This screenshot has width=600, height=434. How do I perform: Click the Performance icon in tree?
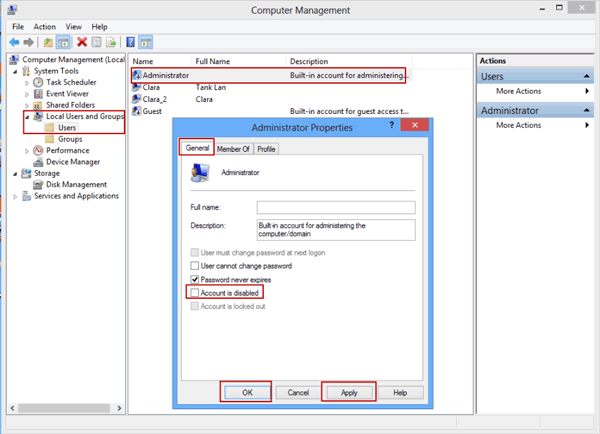click(38, 150)
